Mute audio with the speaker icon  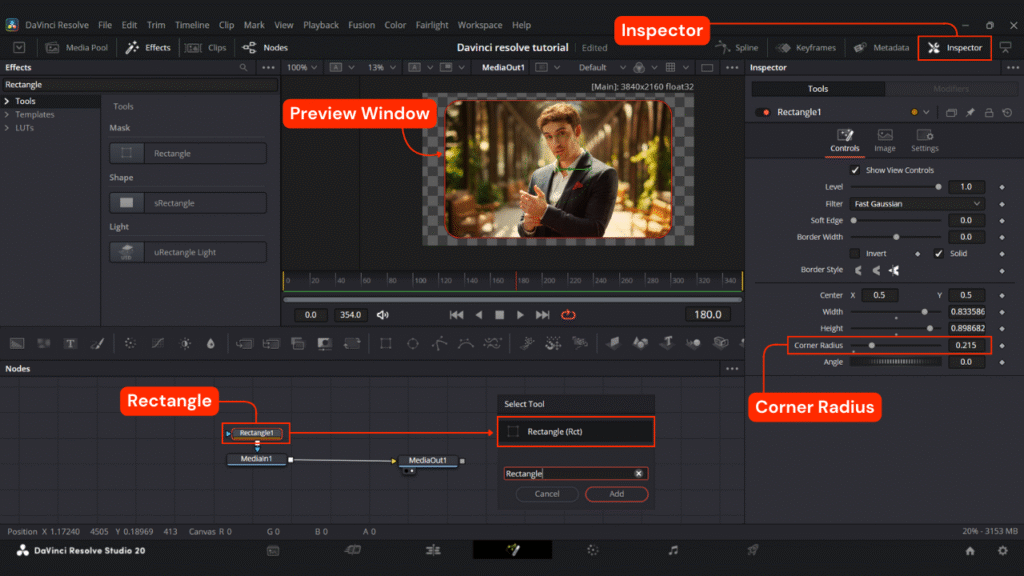tap(382, 315)
